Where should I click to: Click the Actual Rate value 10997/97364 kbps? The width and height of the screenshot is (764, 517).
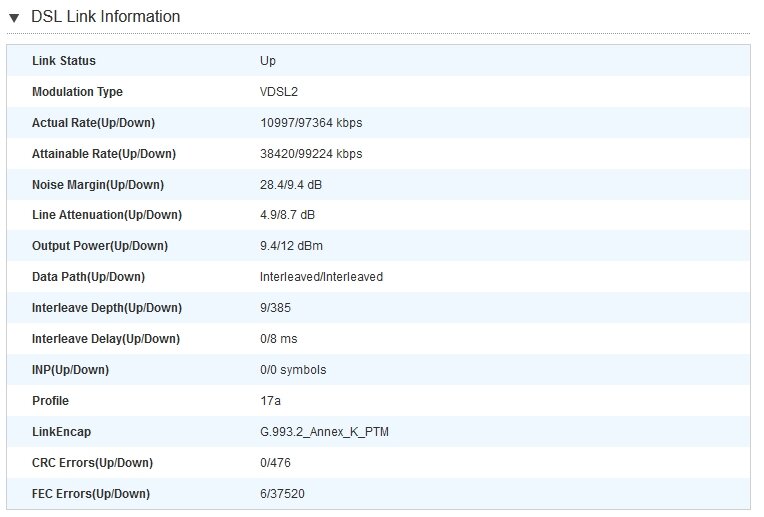[311, 123]
